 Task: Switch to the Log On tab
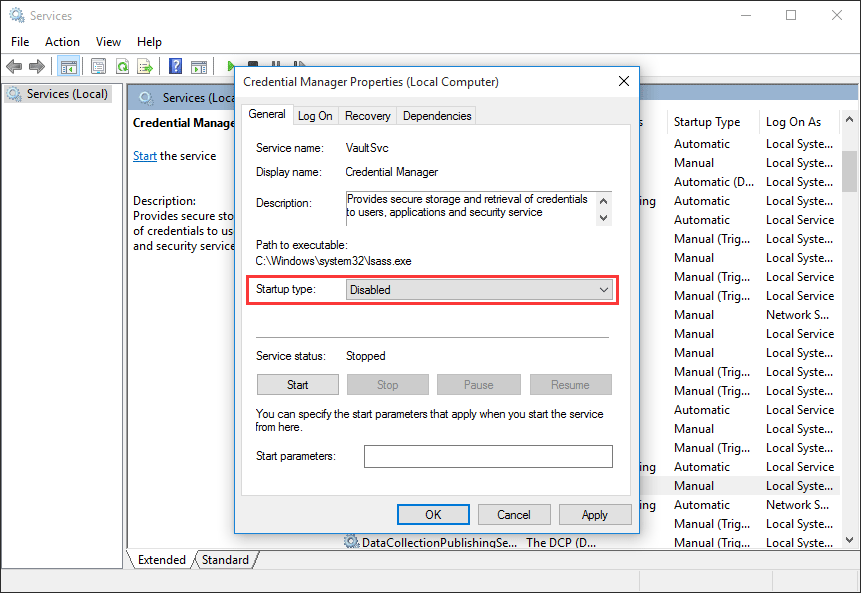tap(315, 116)
